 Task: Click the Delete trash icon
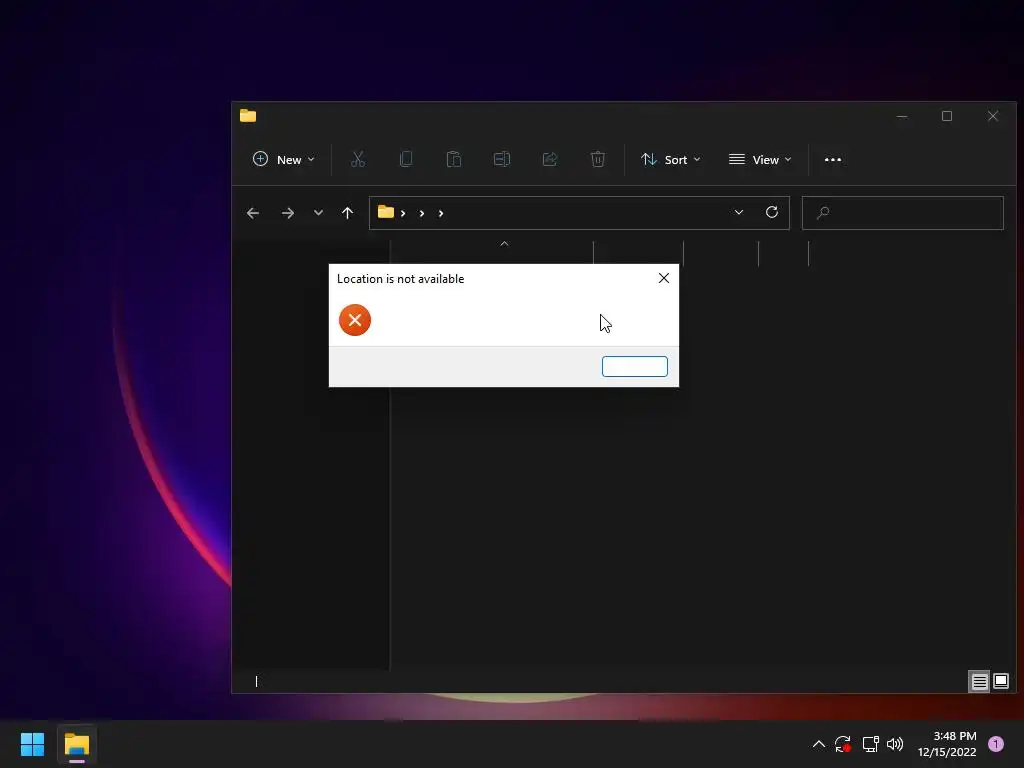pos(598,159)
